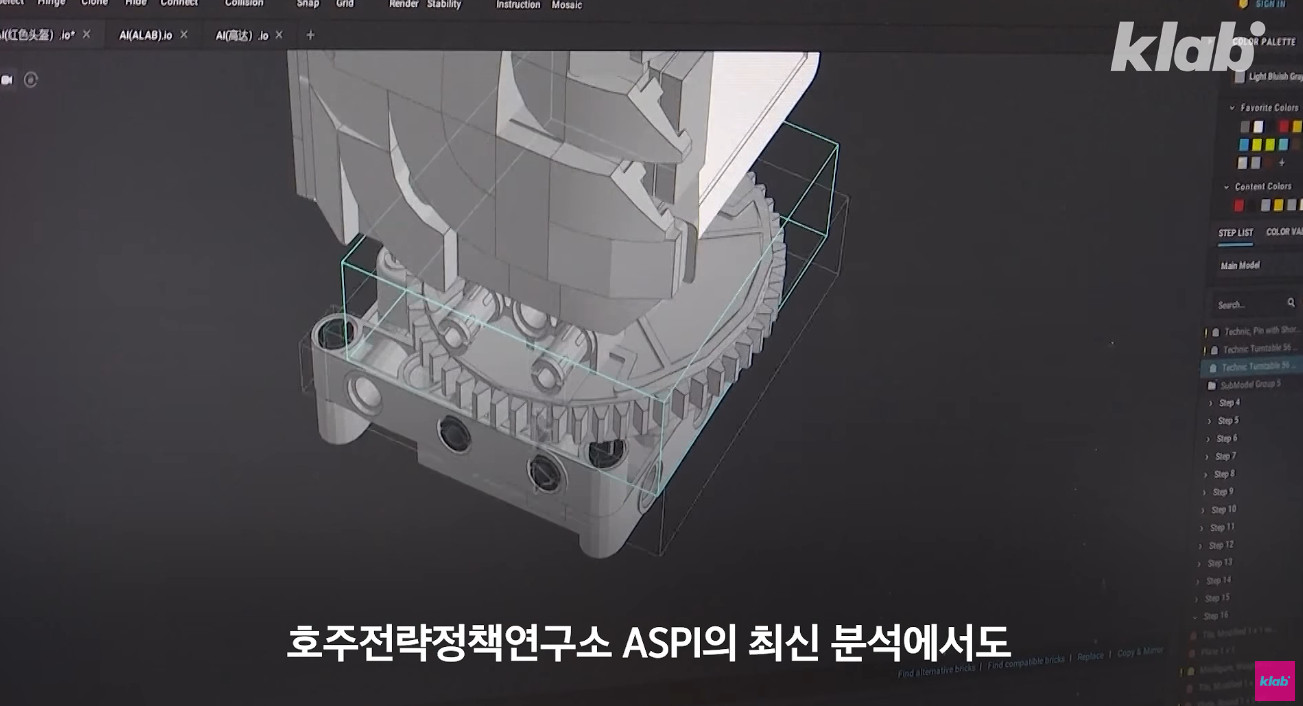Select the highlighted Technic Turntable row
1303x706 pixels.
tap(1252, 368)
